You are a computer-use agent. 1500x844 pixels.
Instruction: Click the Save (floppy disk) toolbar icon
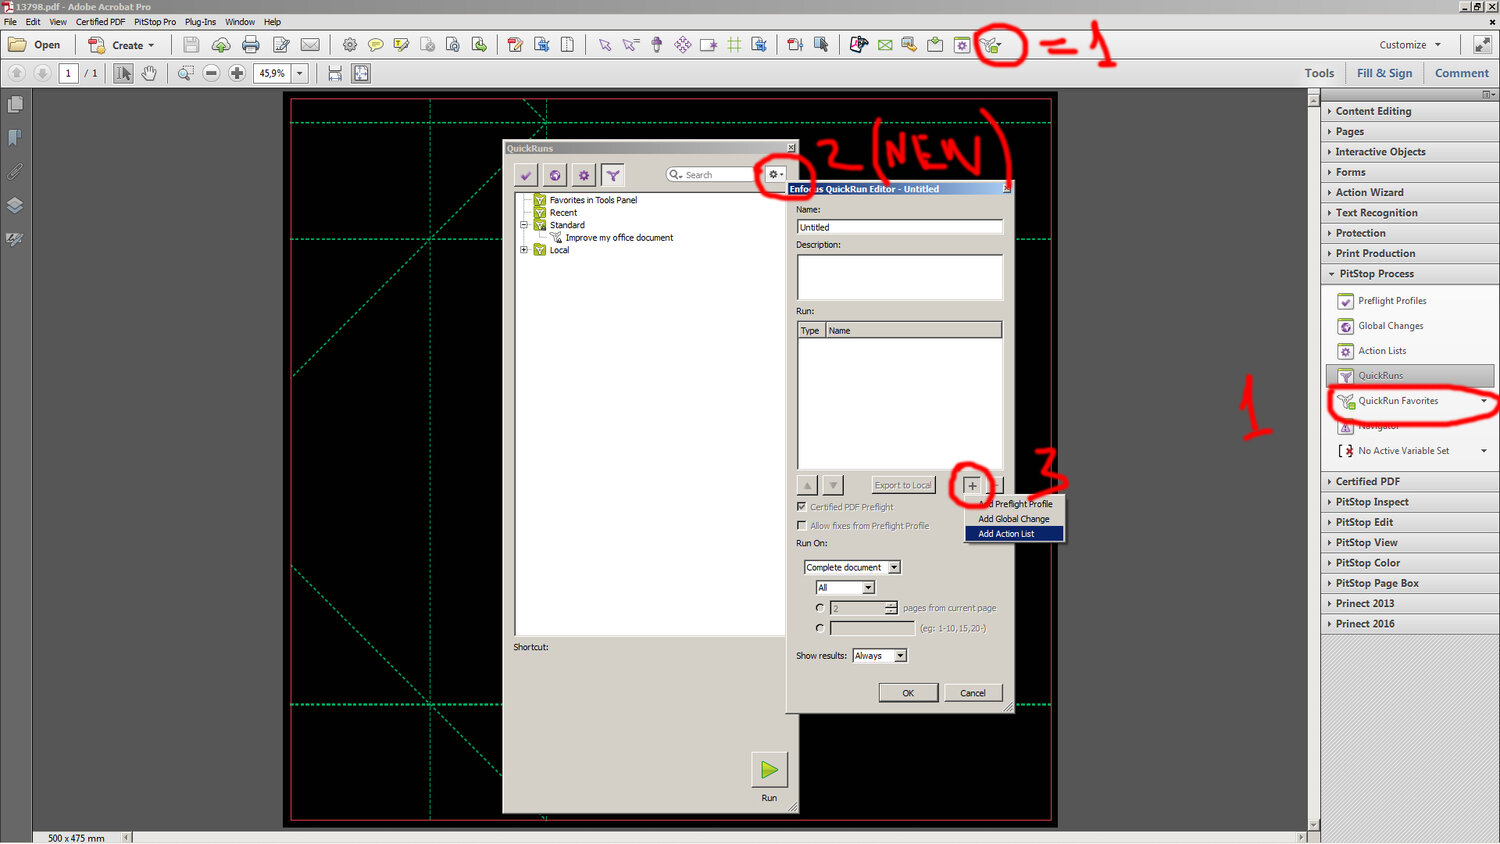coord(191,45)
